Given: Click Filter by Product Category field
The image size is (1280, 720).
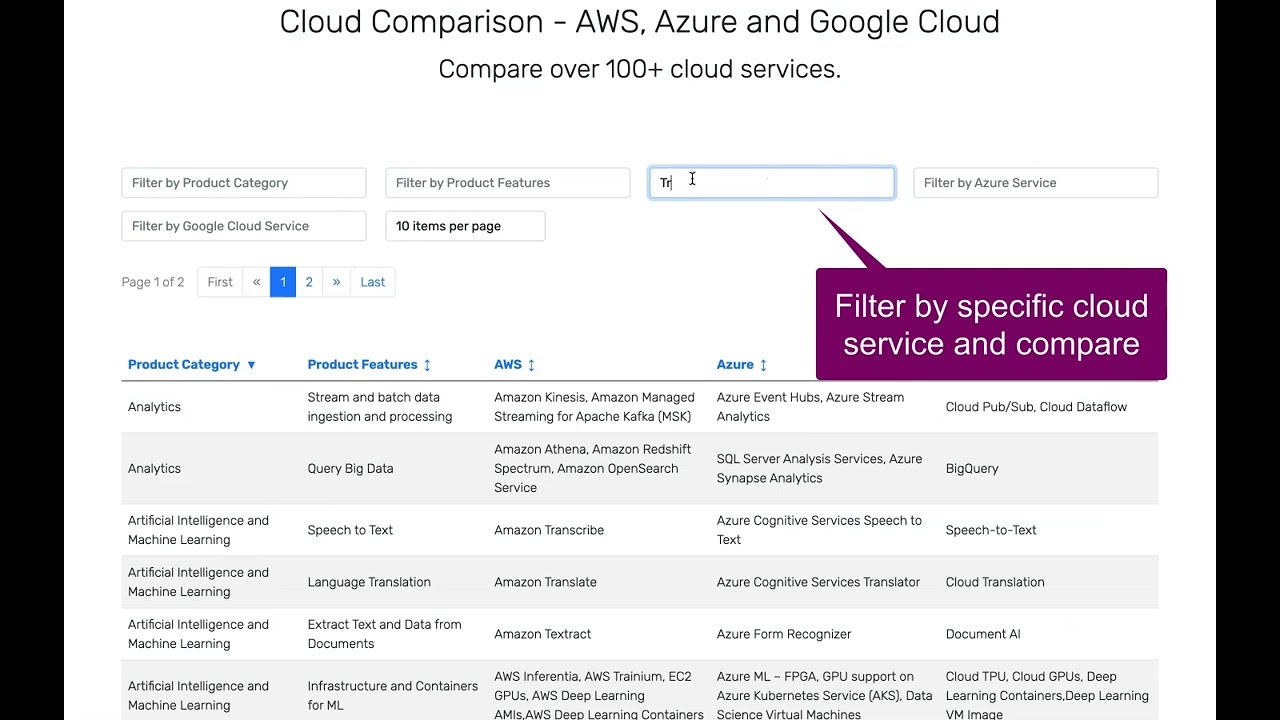Looking at the screenshot, I should 244,183.
